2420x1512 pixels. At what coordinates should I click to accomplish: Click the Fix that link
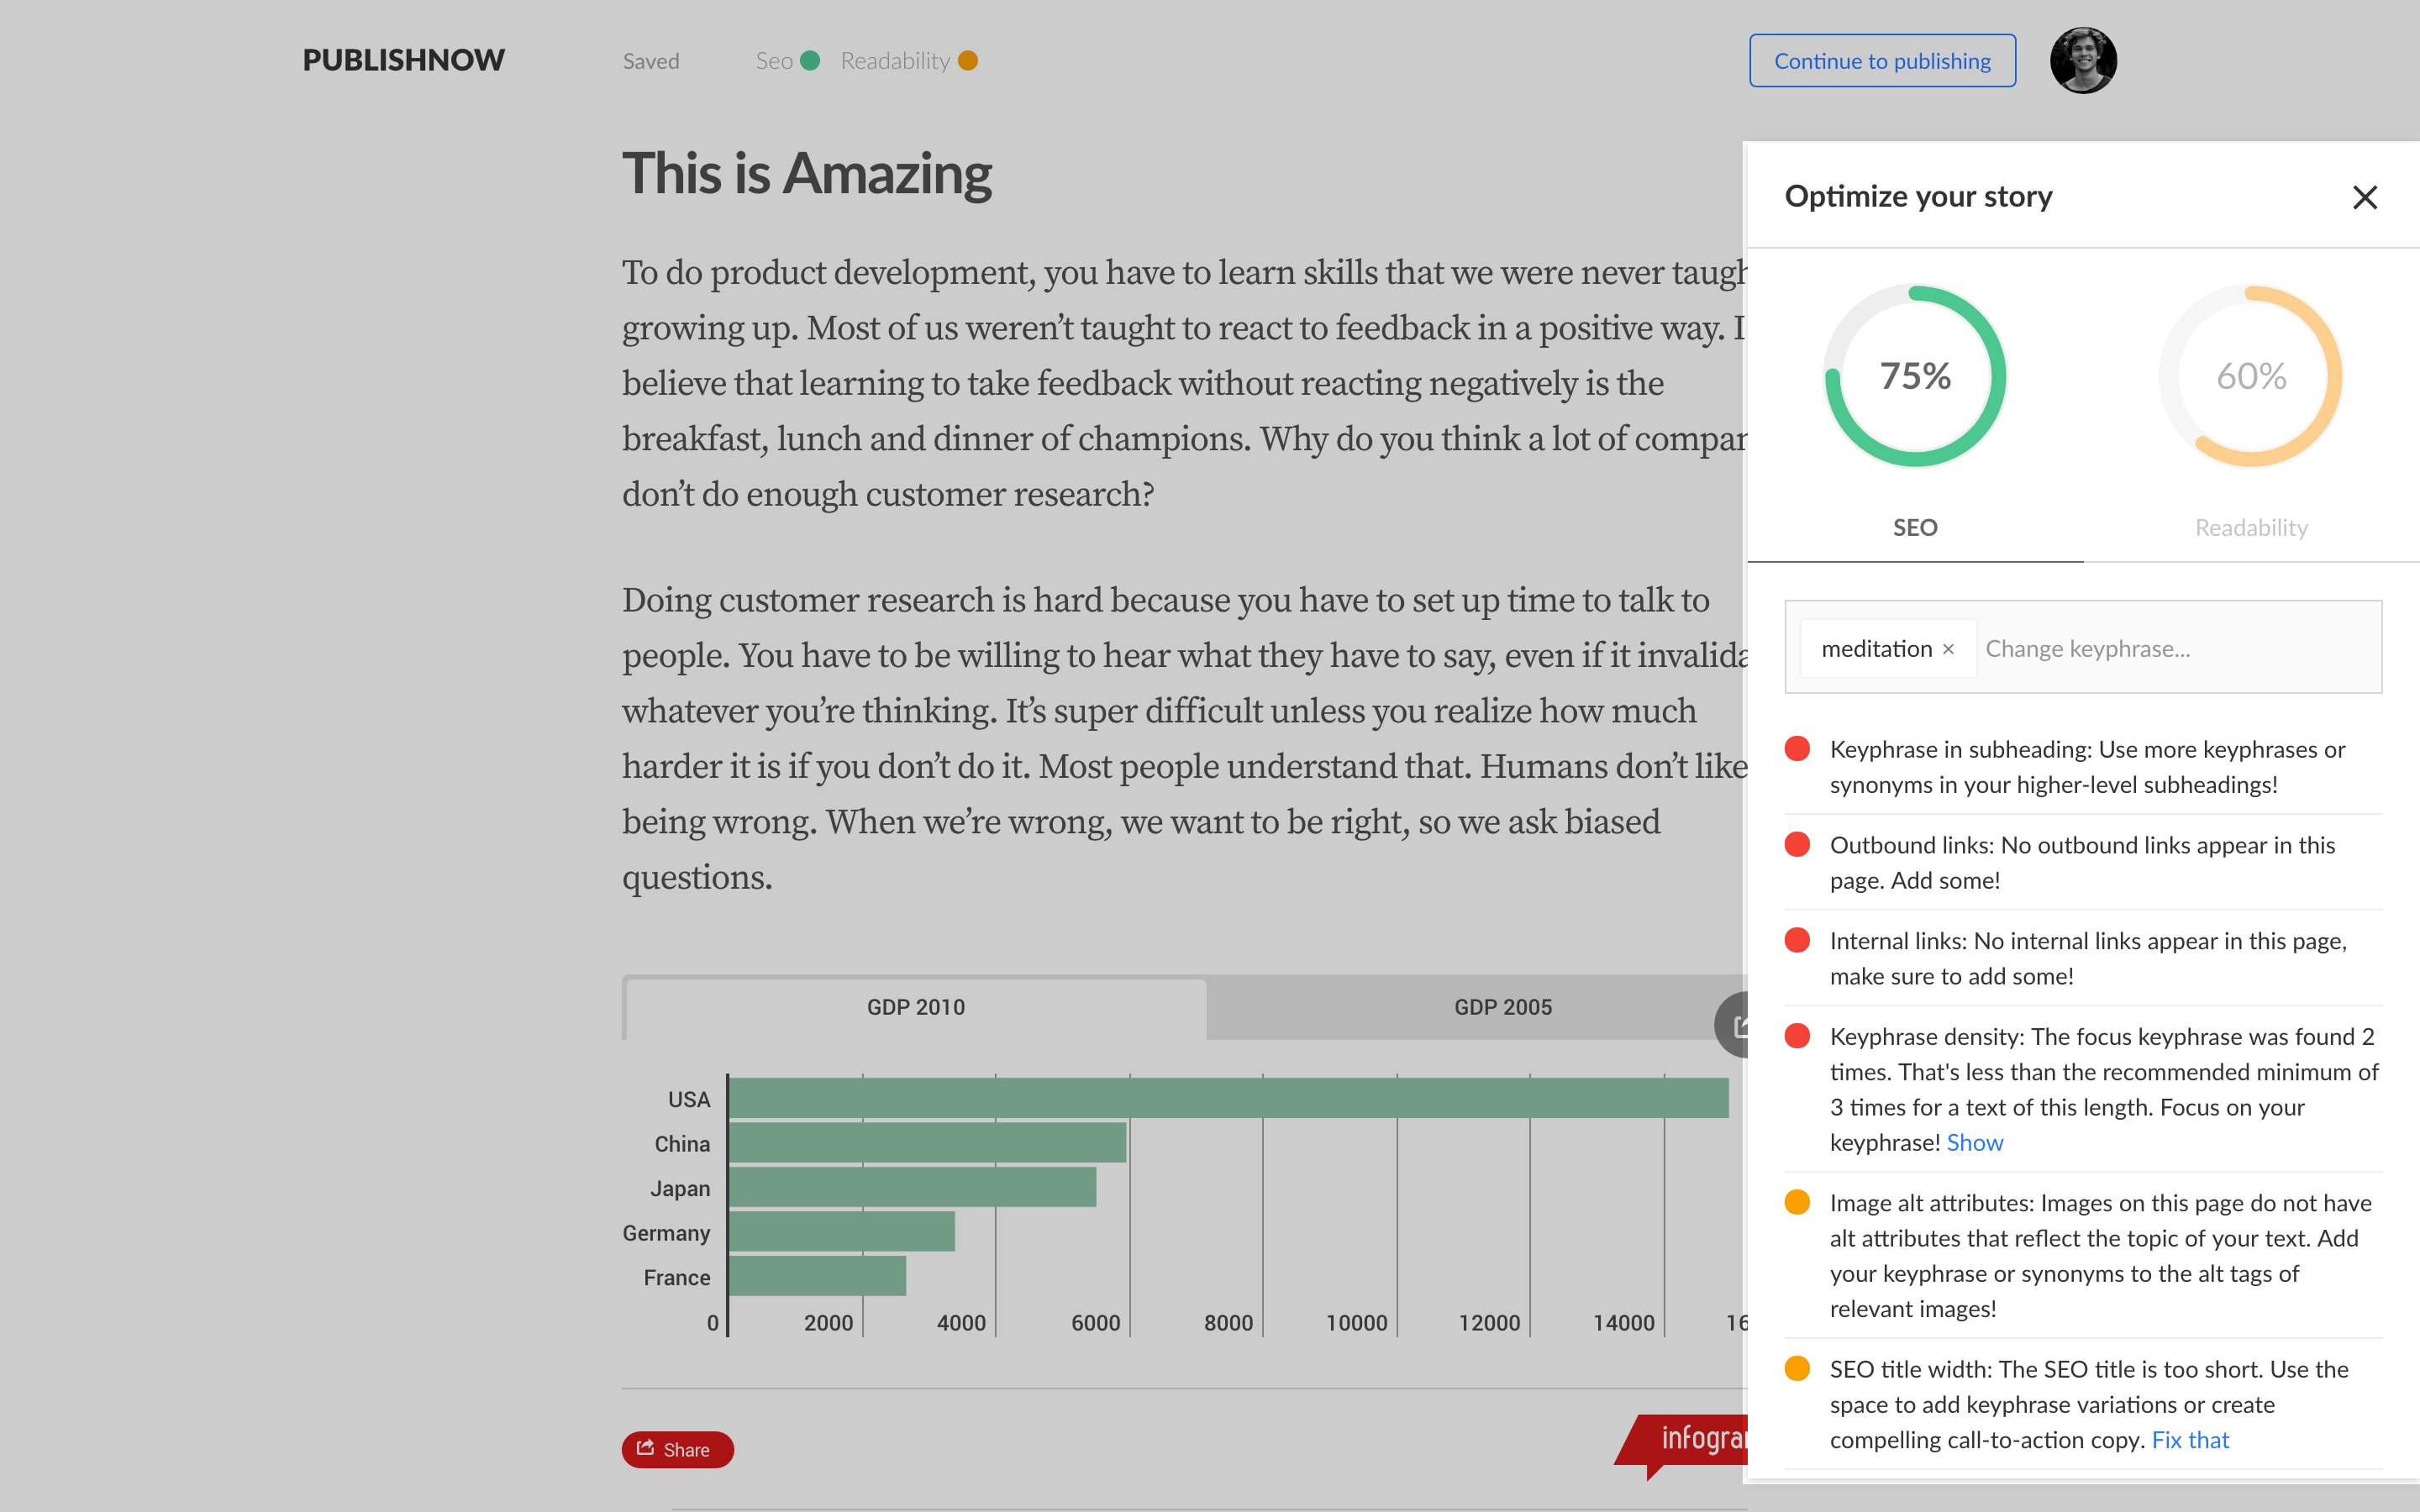click(x=2189, y=1440)
